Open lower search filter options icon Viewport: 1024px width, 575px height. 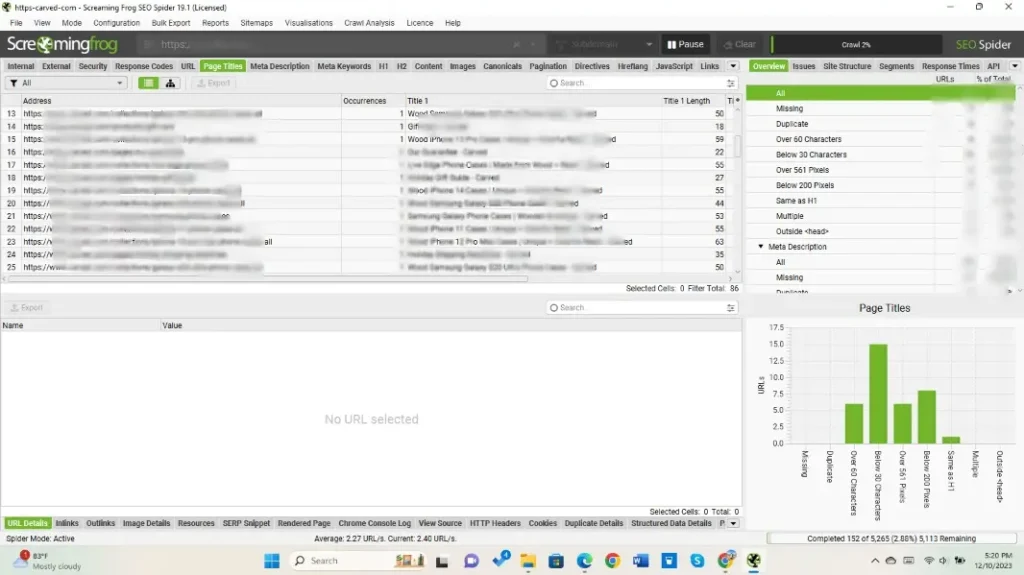click(731, 308)
